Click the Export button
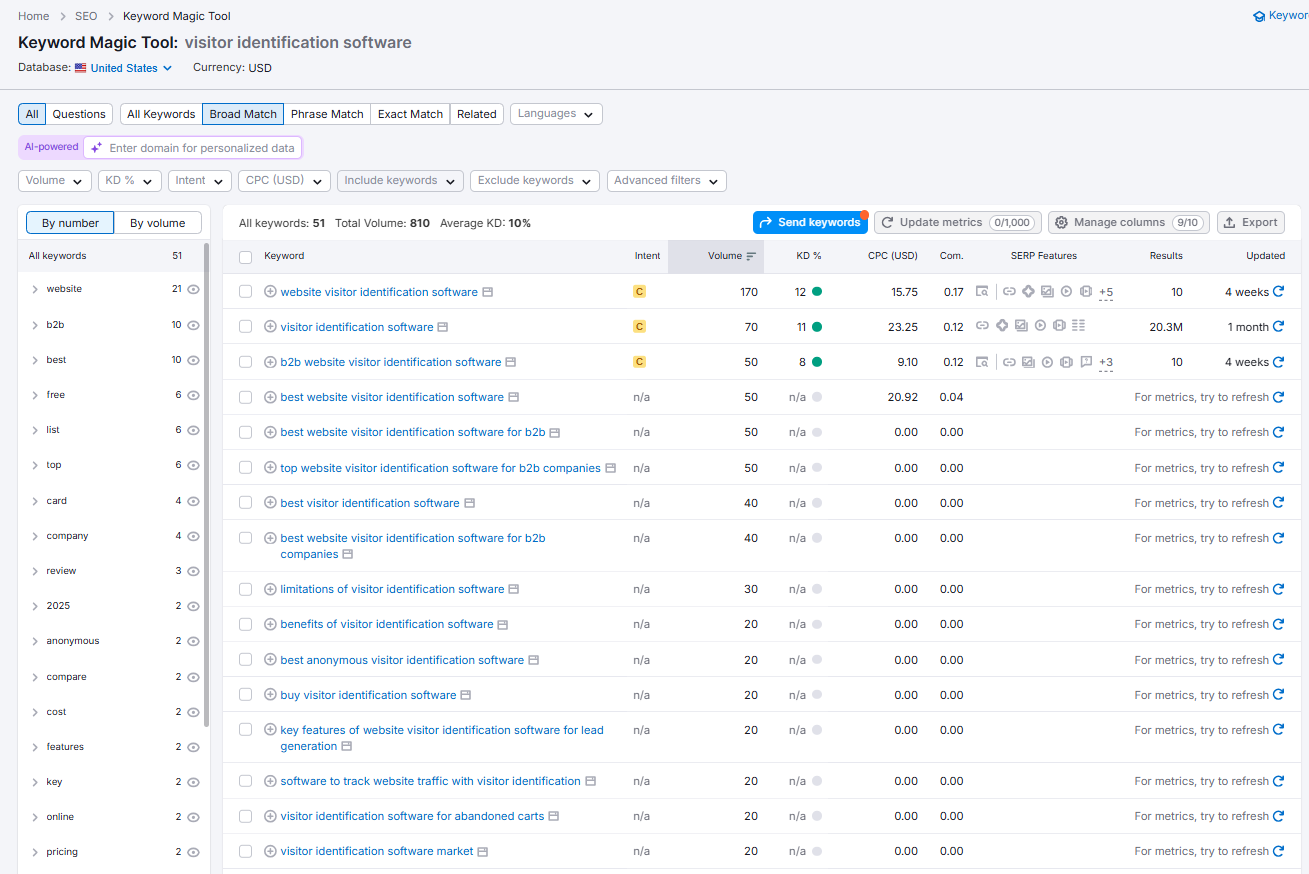This screenshot has height=874, width=1309. pos(1251,222)
